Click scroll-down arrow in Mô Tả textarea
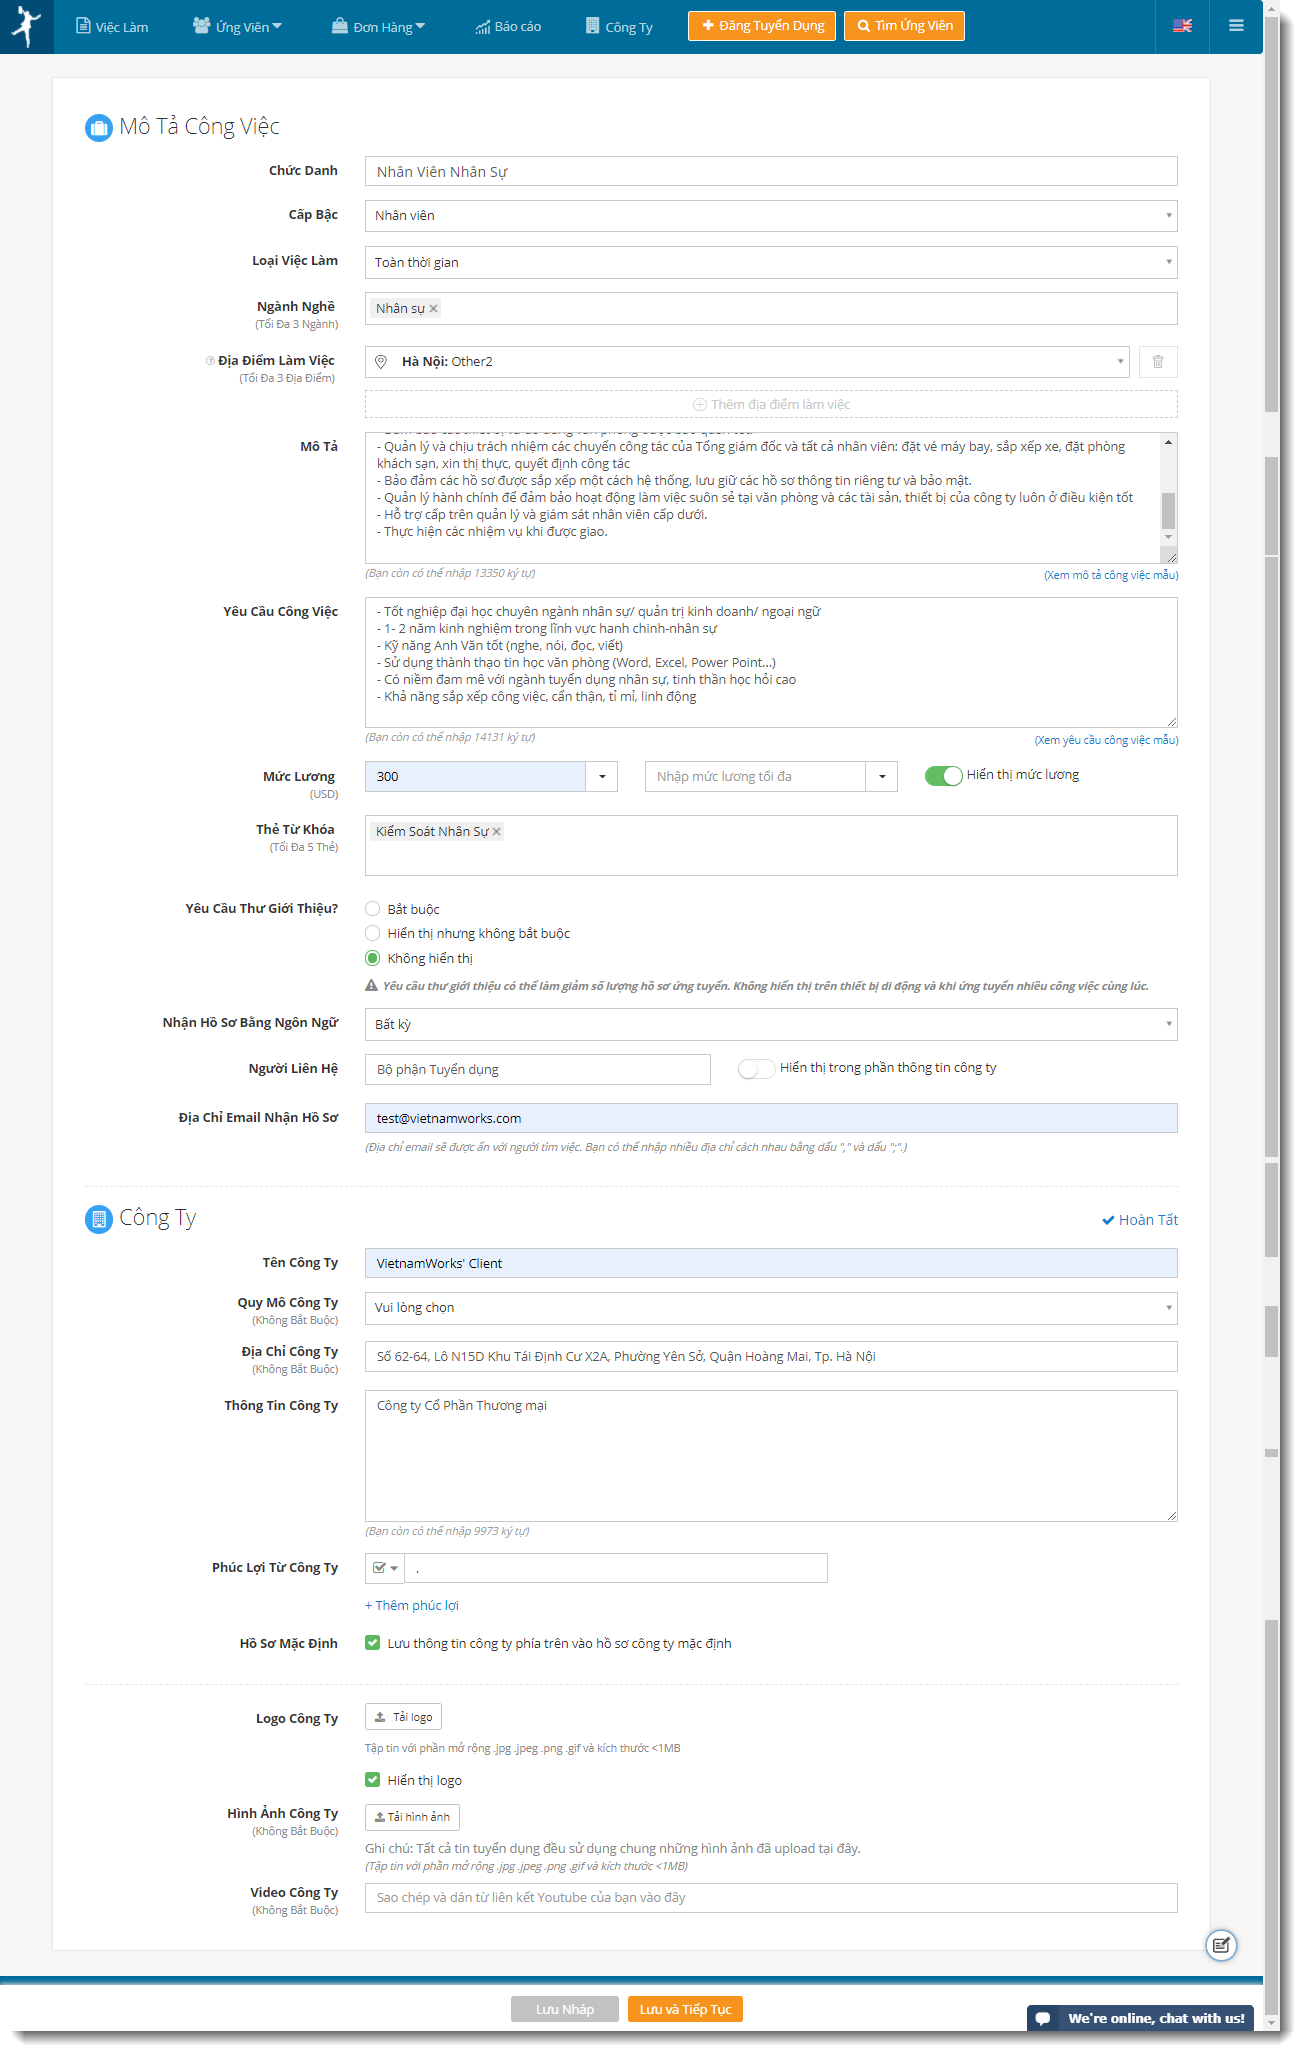1305x2056 pixels. [x=1168, y=538]
